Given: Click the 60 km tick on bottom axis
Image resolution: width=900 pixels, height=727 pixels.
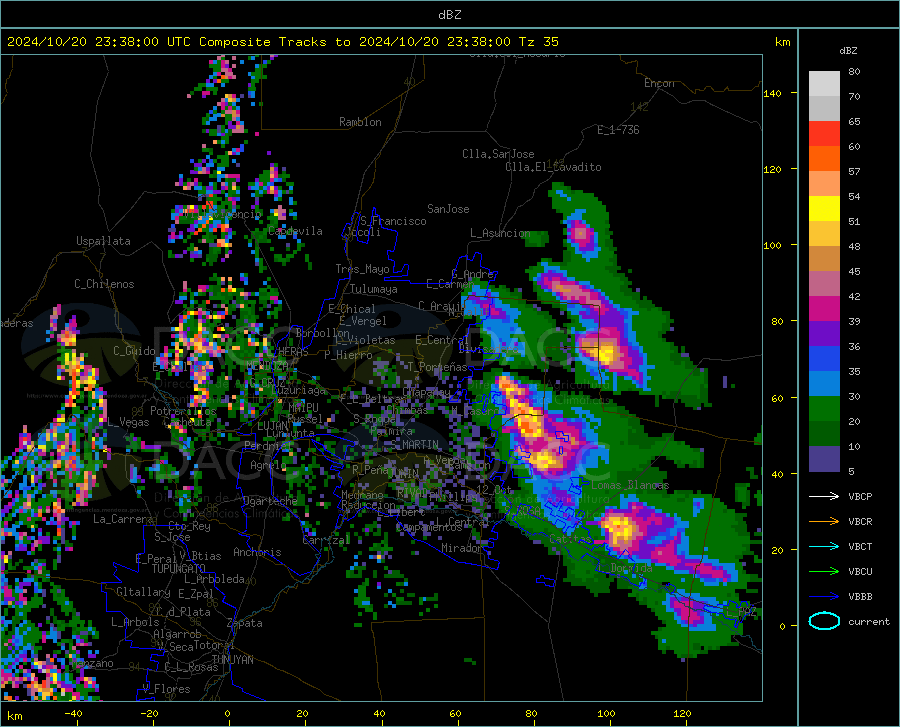Looking at the screenshot, I should point(455,714).
